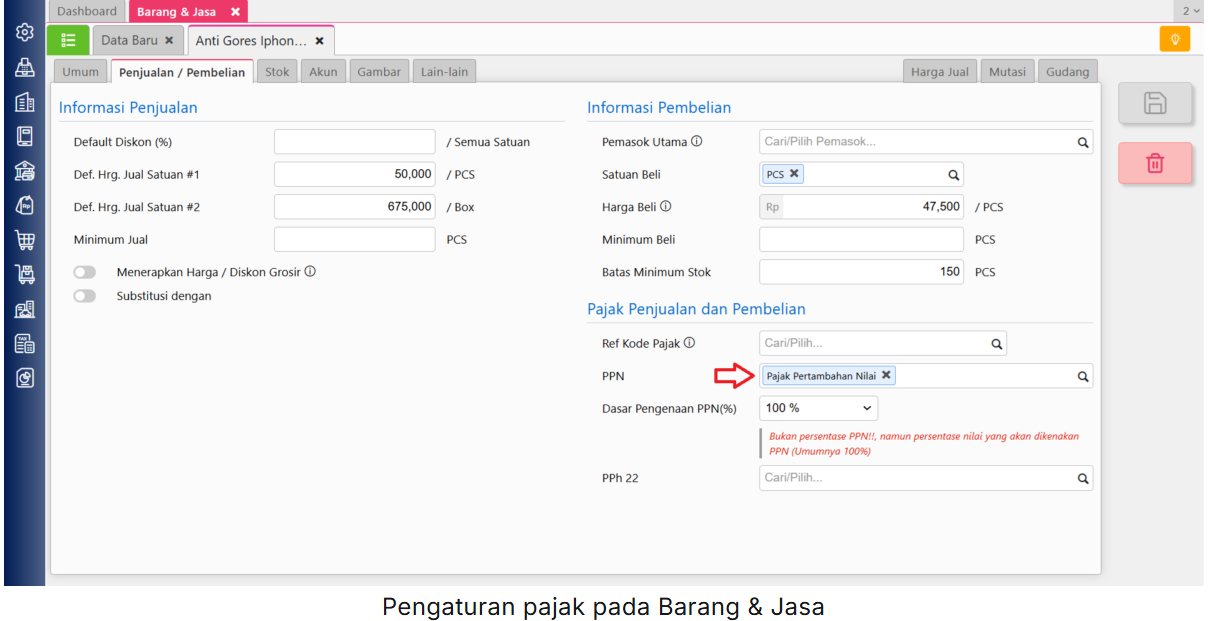This screenshot has width=1208, height=621.
Task: Click the red trash delete icon
Action: click(x=1155, y=163)
